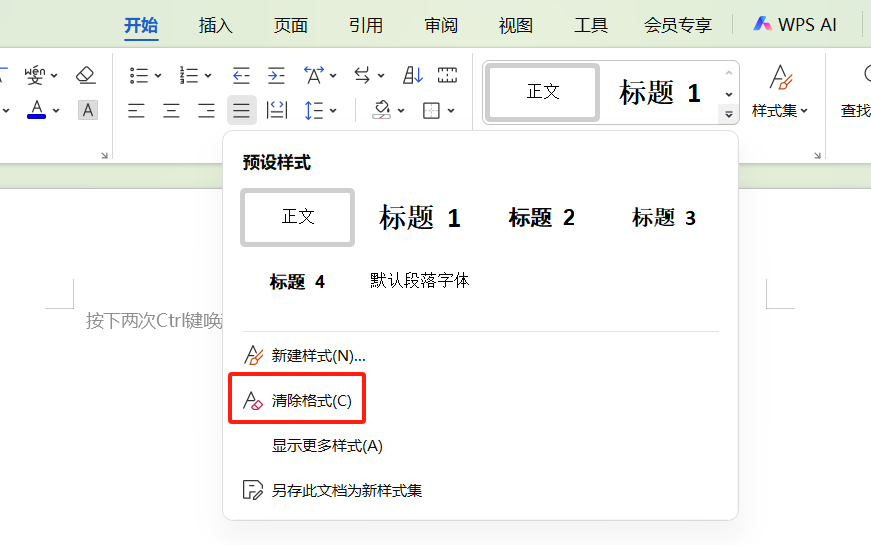This screenshot has width=871, height=545.
Task: Insert a bulleted list
Action: coord(138,75)
